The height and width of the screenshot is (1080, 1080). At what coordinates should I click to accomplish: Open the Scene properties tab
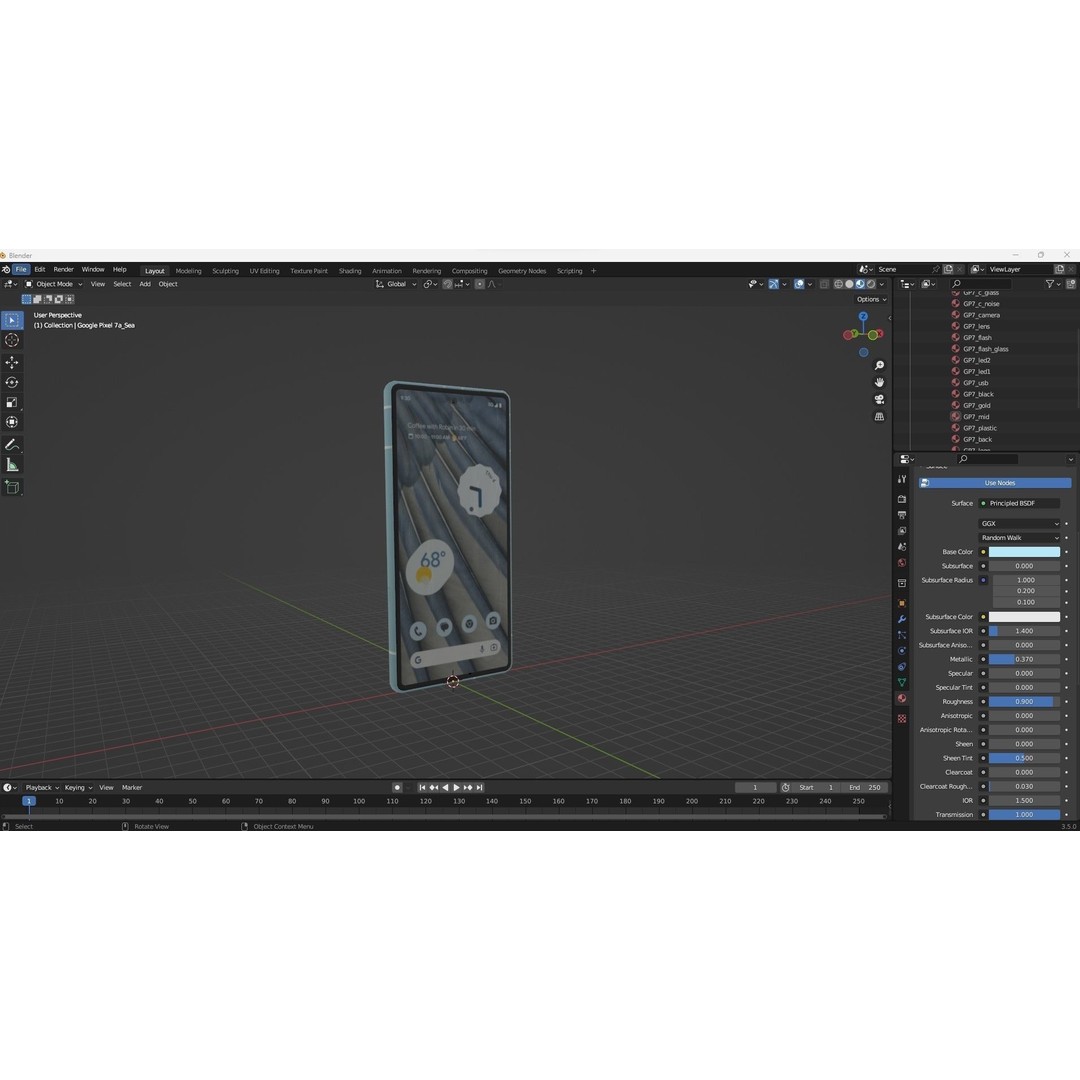coord(902,547)
